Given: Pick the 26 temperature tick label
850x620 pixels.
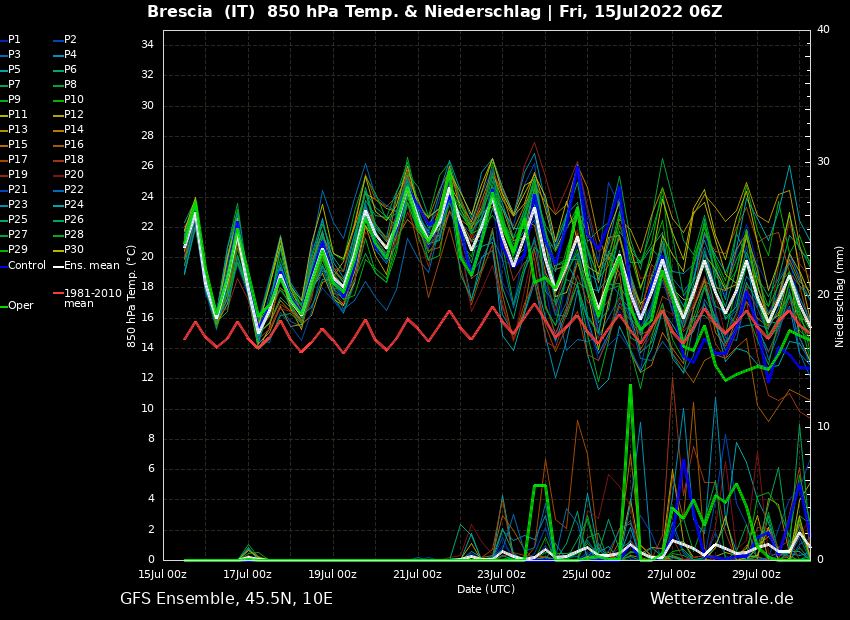Looking at the screenshot, I should tap(147, 166).
